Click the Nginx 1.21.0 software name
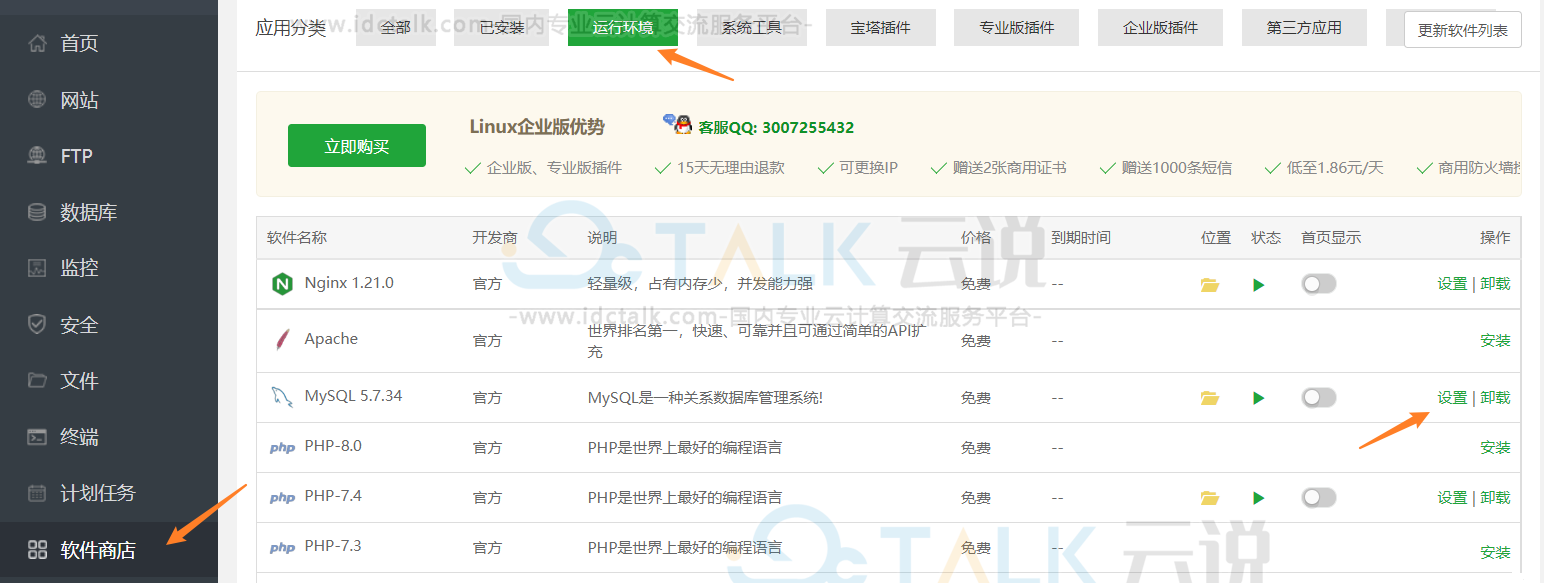Screen dimensions: 1544x583 click(349, 283)
